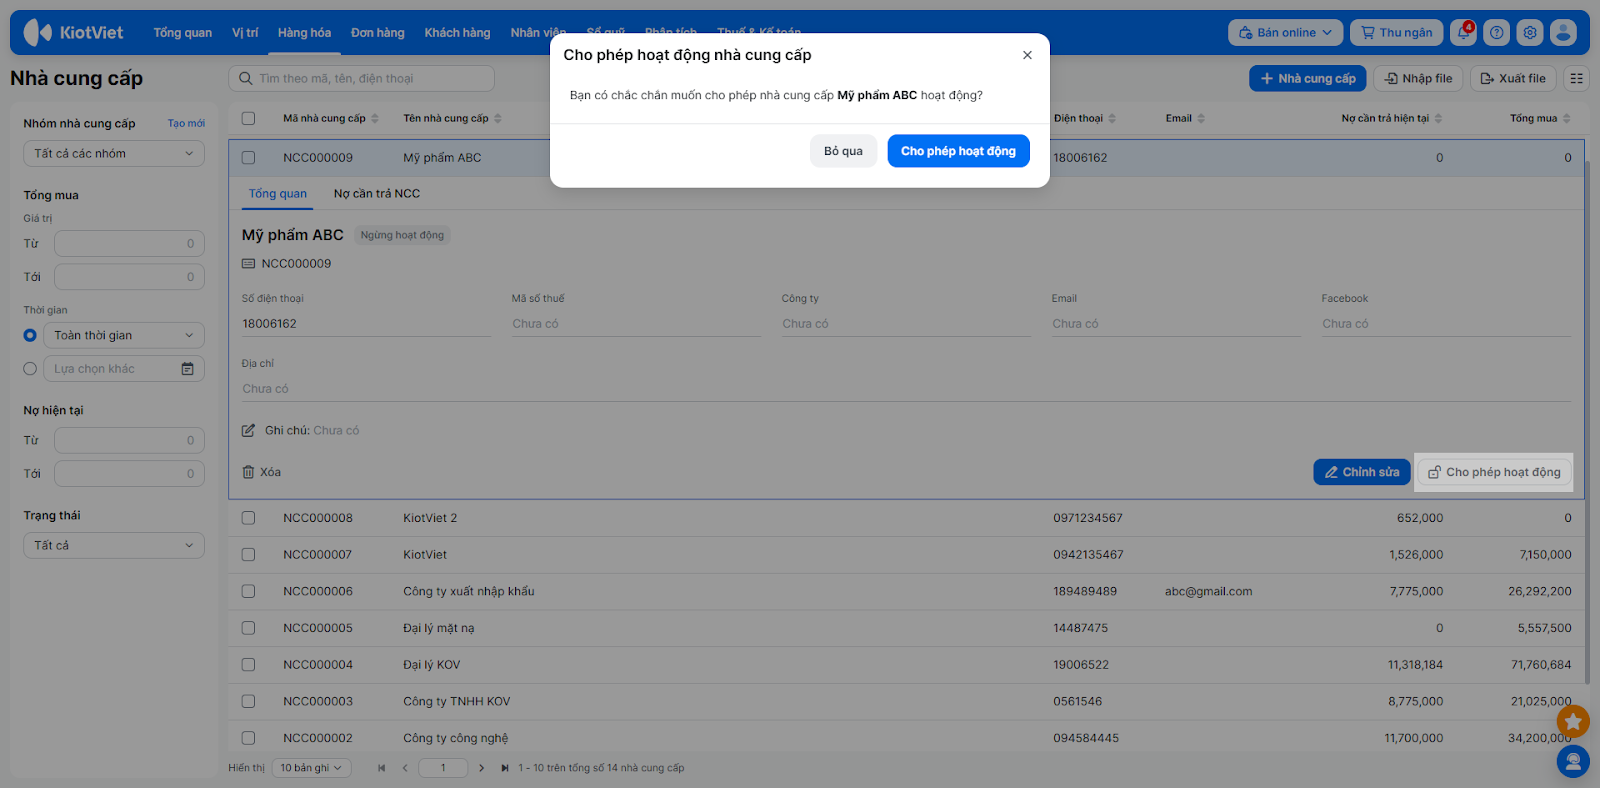Toggle the select-all header checkbox
The image size is (1600, 788).
(249, 118)
